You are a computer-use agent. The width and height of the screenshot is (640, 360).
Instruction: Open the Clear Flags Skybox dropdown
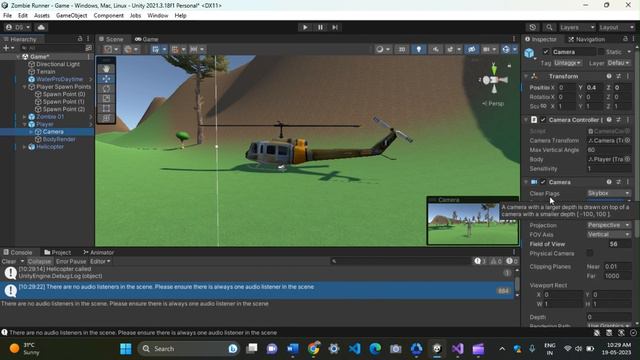[609, 193]
